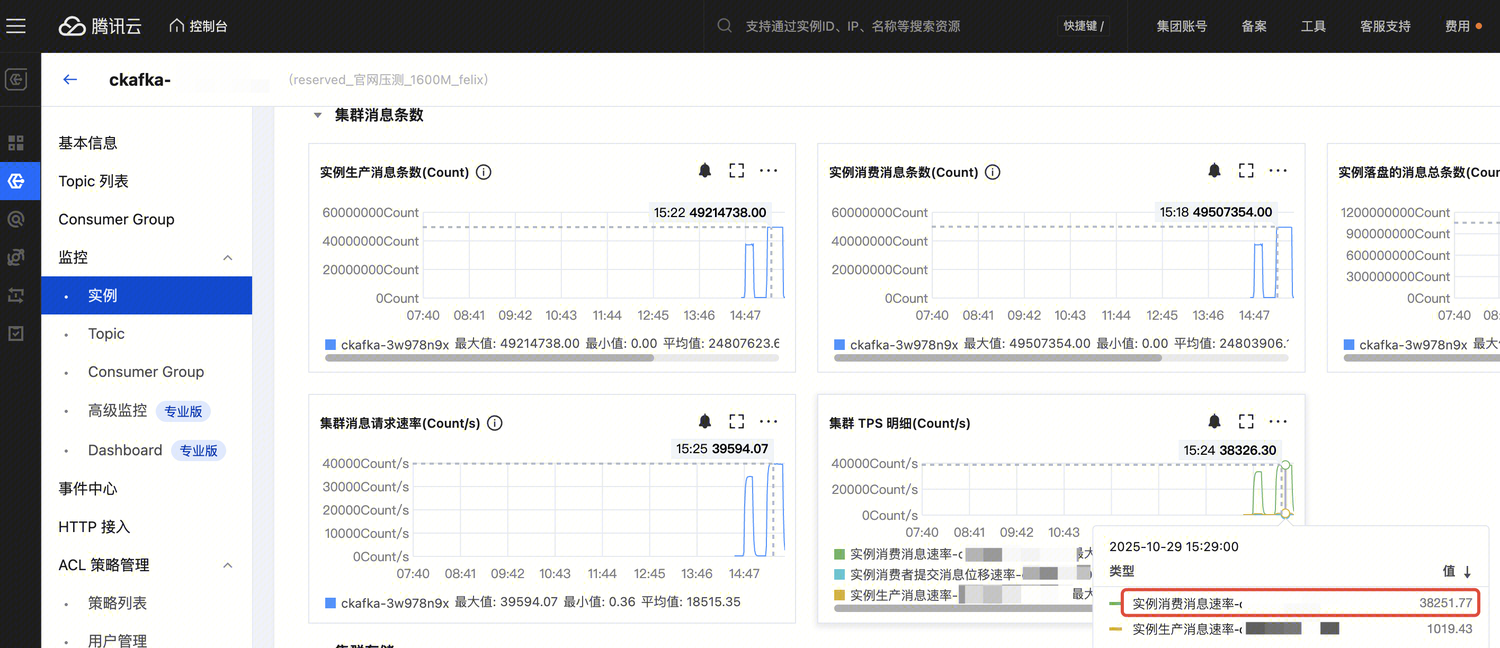Collapse the 监控 sidebar section
Screen dimensions: 1500x648
click(227, 258)
